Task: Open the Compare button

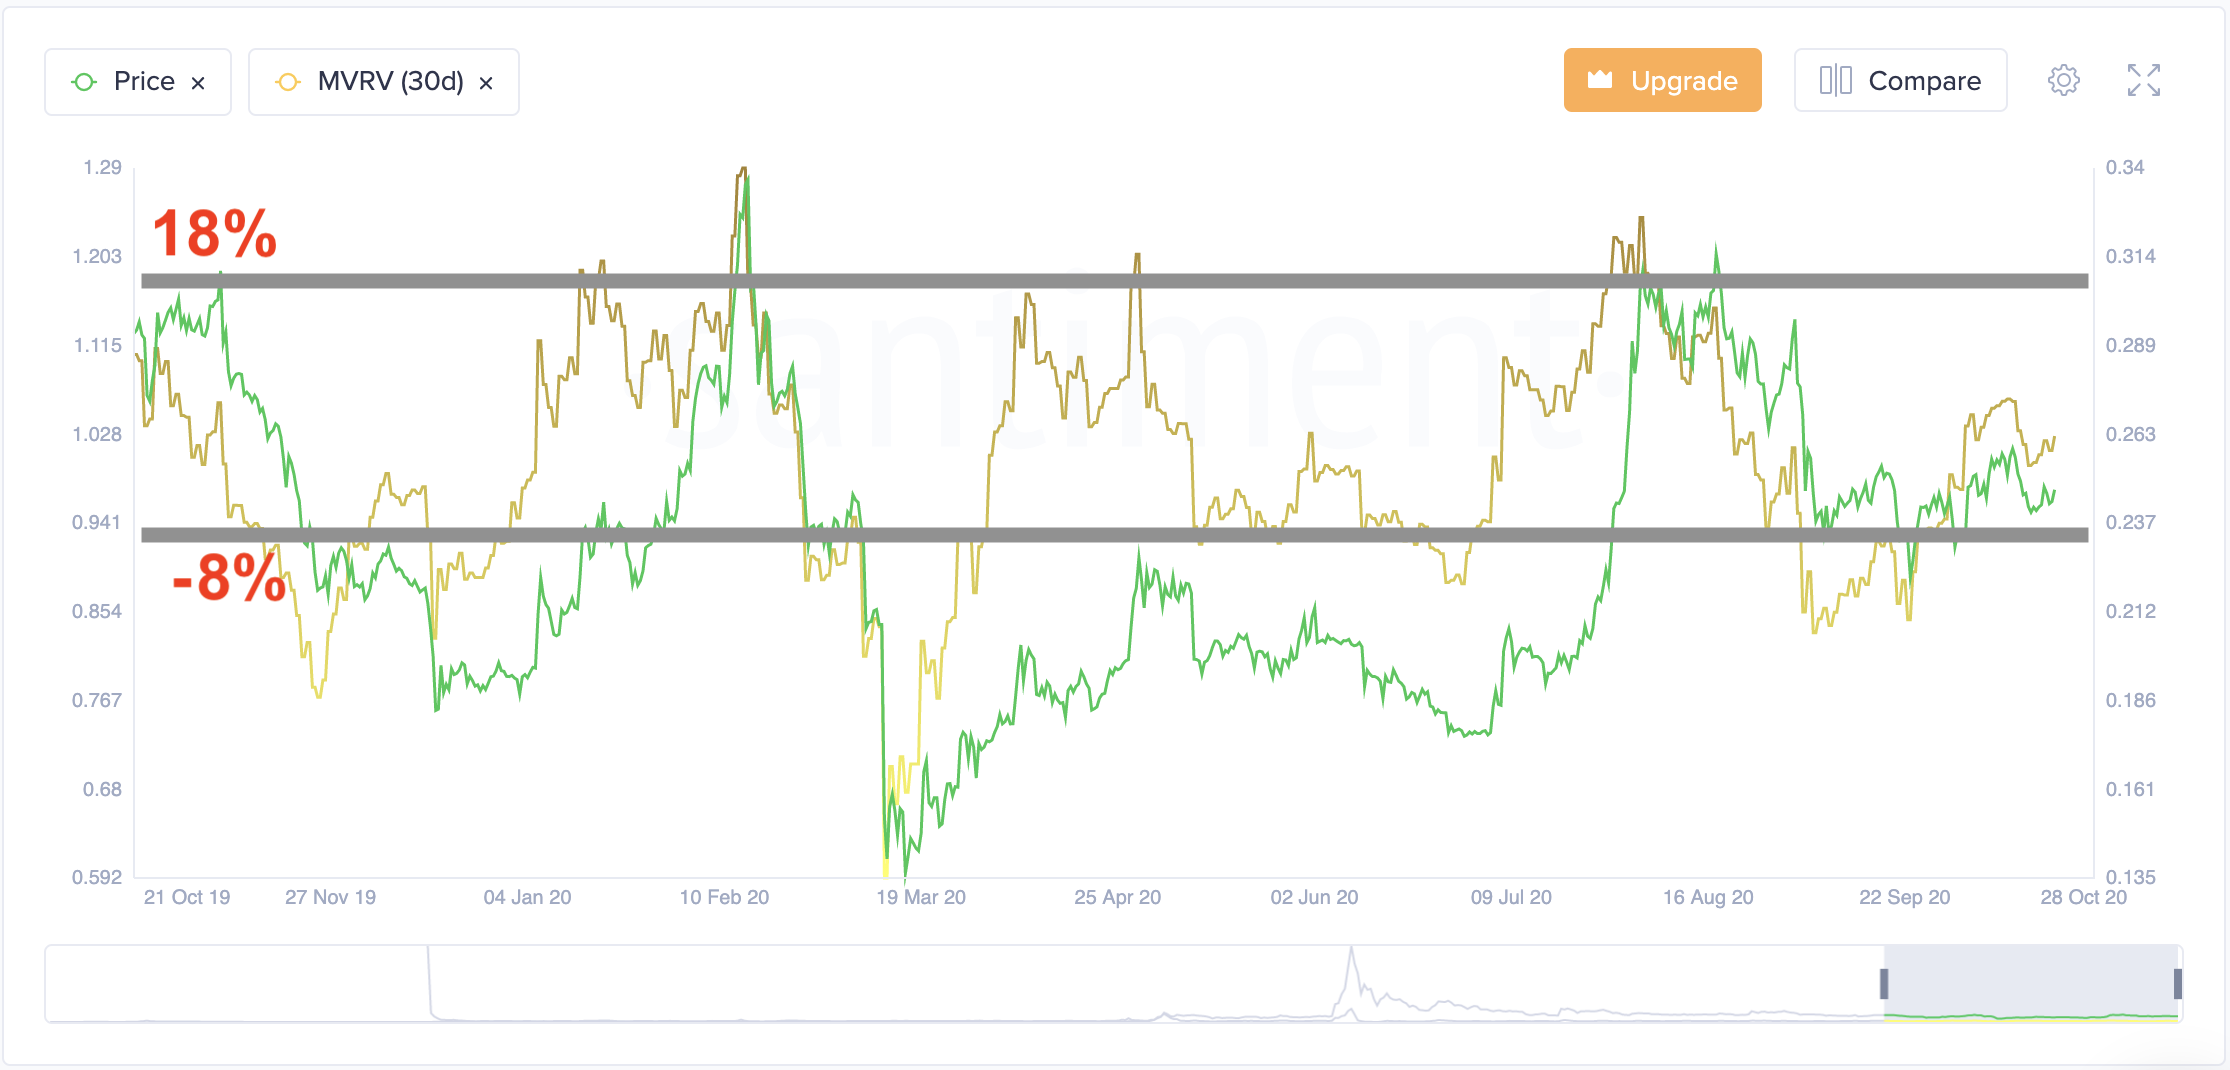Action: (x=1900, y=80)
